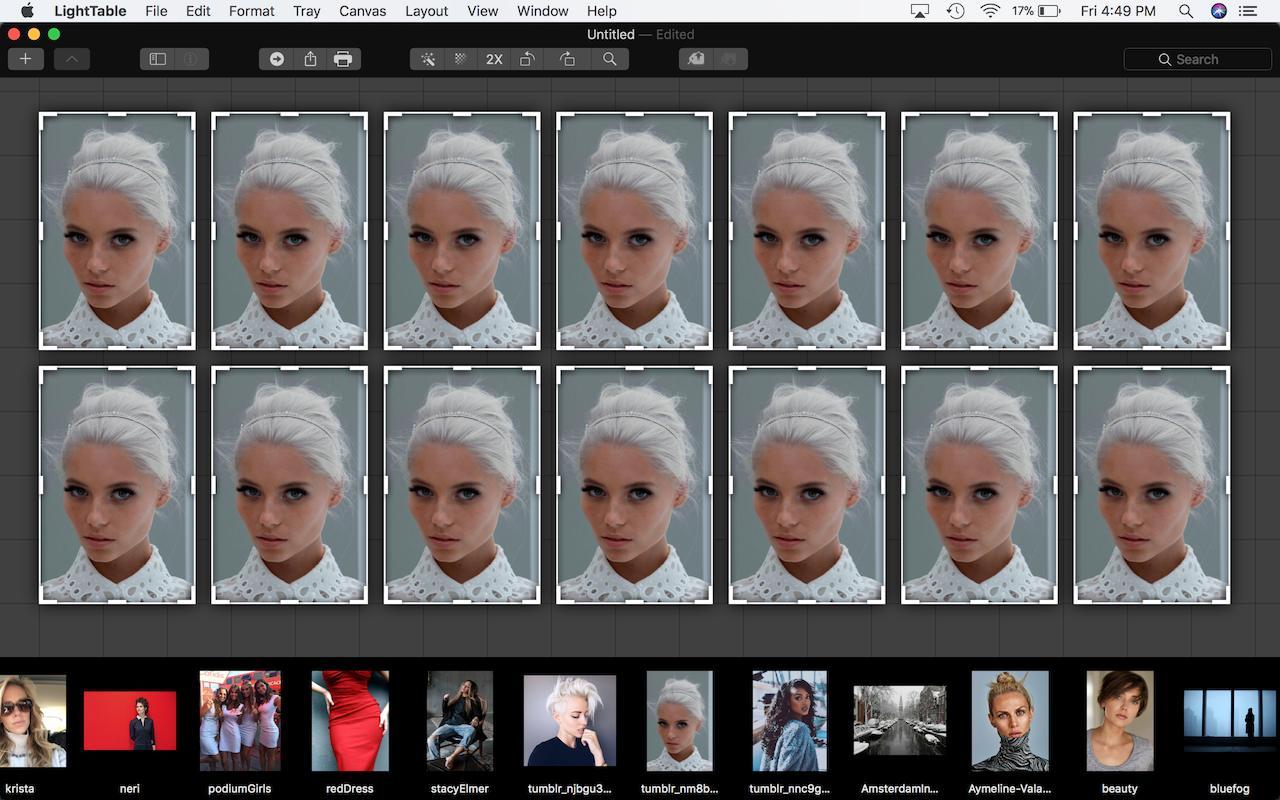Select the AmsterdamIn... winter canal thumbnail
Viewport: 1280px width, 800px height.
pyautogui.click(x=900, y=720)
